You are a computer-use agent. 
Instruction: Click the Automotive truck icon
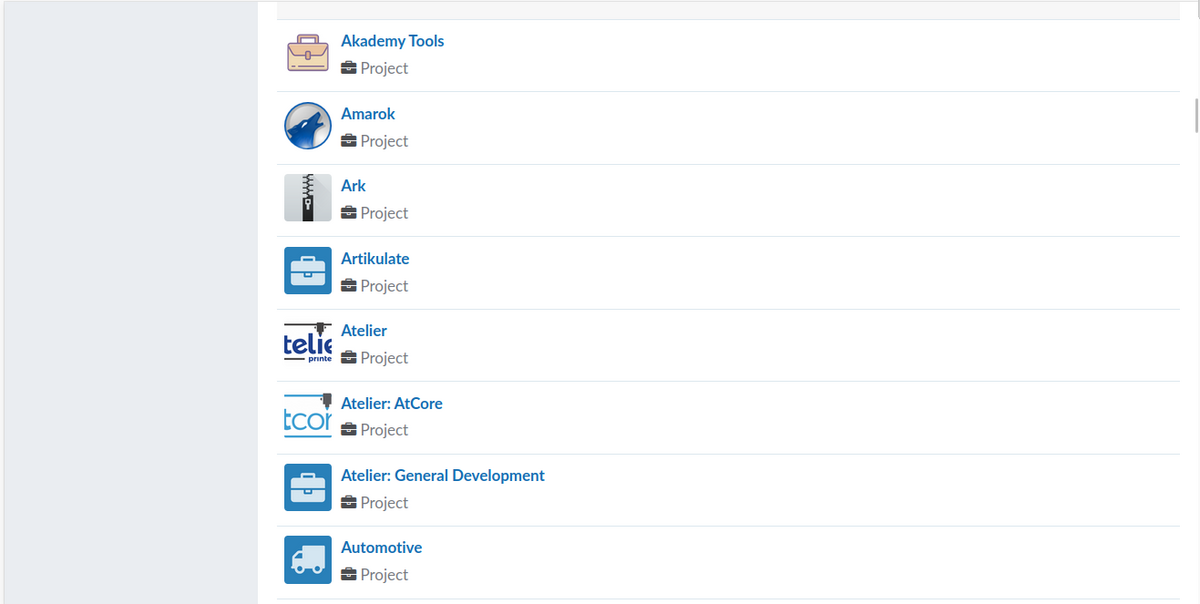[307, 560]
